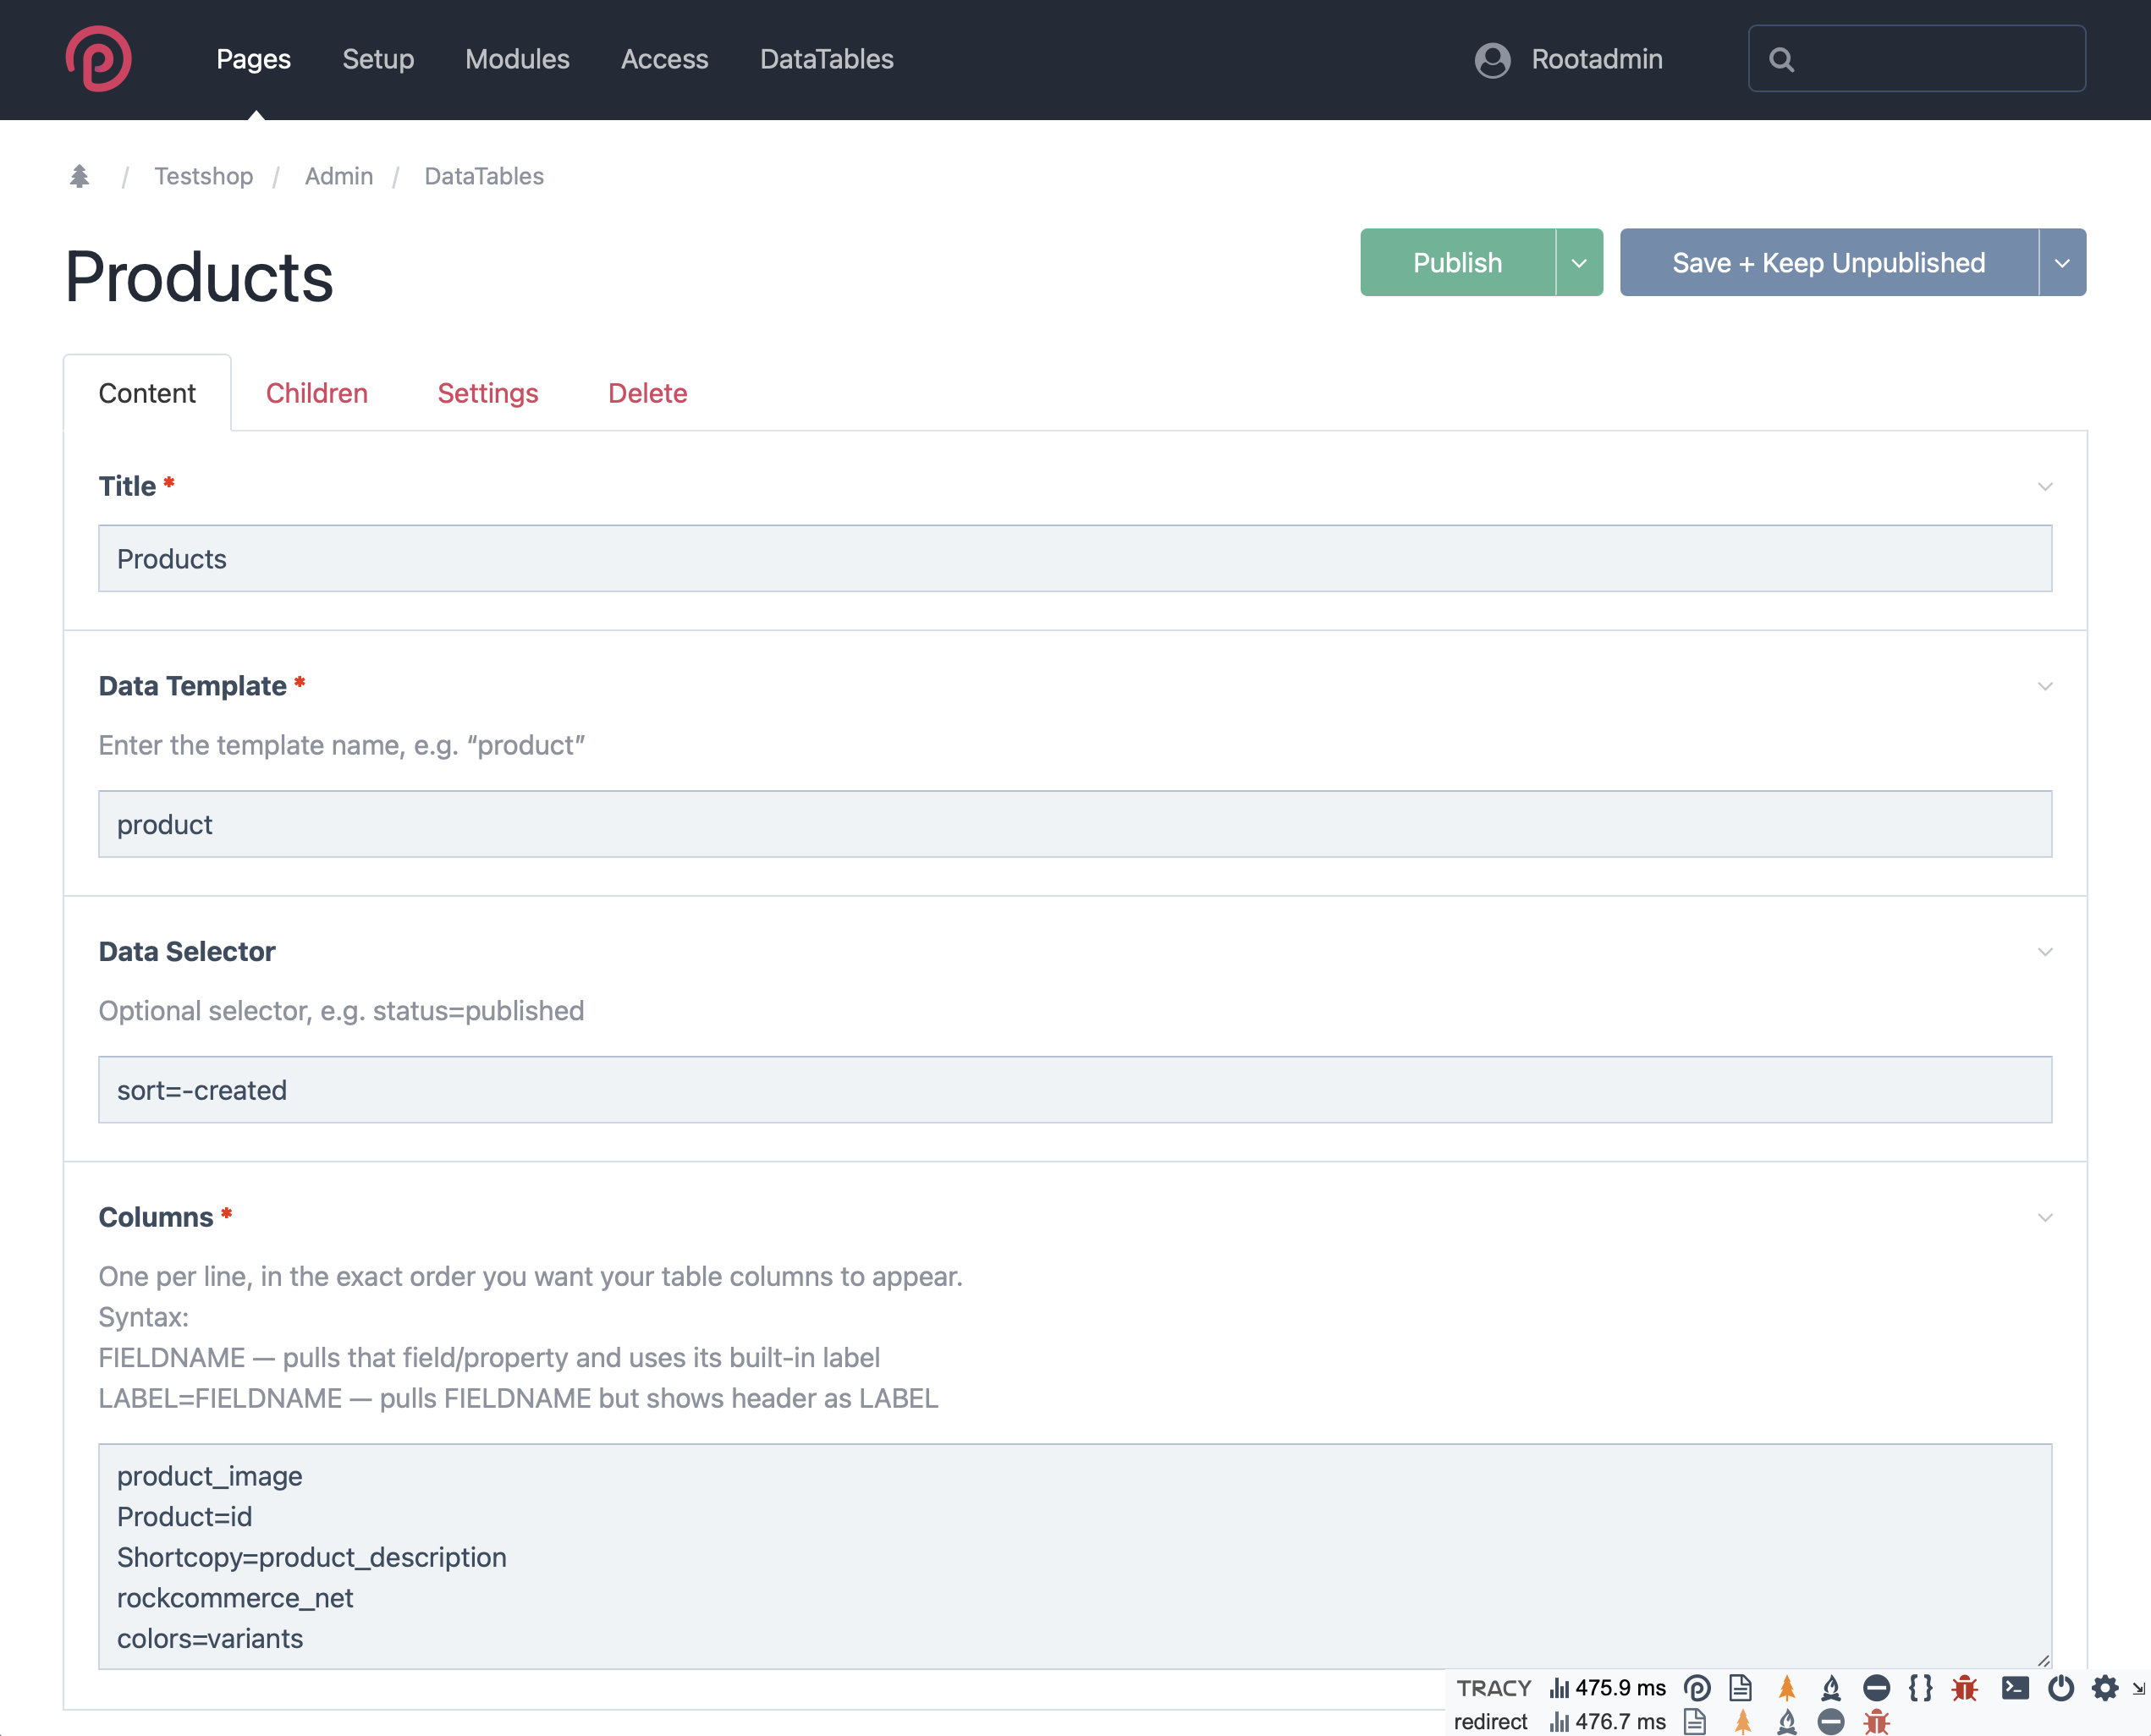This screenshot has height=1736, width=2151.
Task: Click into the Data Template input
Action: coord(1074,824)
